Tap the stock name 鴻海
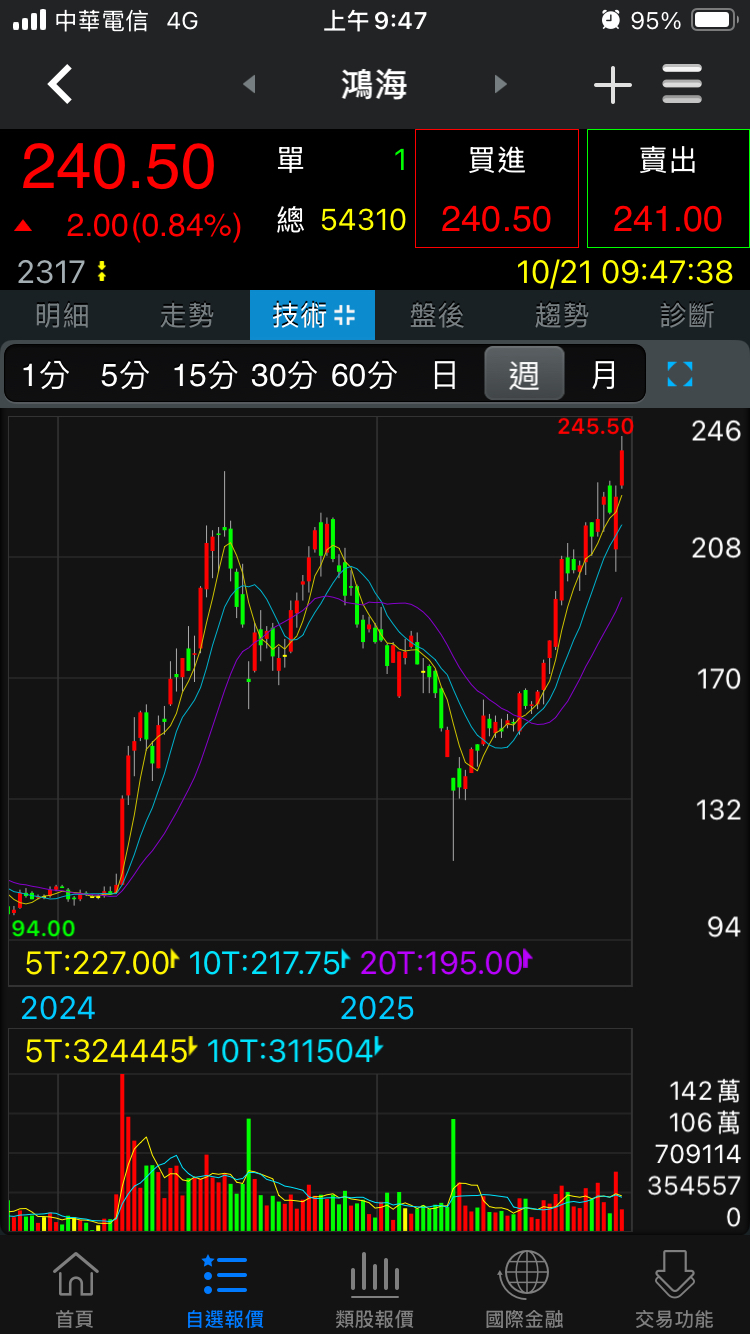The height and width of the screenshot is (1334, 750). tap(374, 85)
